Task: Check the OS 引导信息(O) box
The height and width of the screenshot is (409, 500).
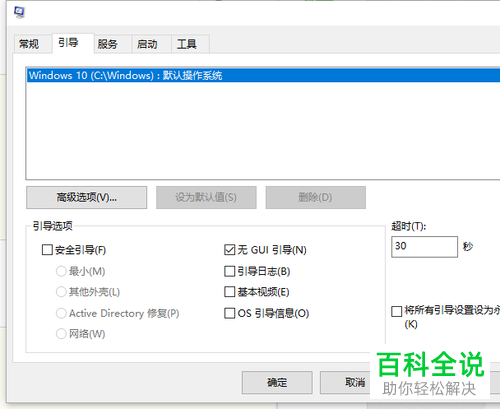Action: 229,313
